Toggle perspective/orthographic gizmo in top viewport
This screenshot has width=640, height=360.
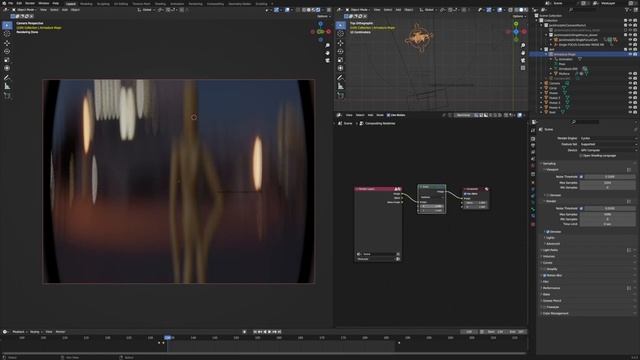523,68
